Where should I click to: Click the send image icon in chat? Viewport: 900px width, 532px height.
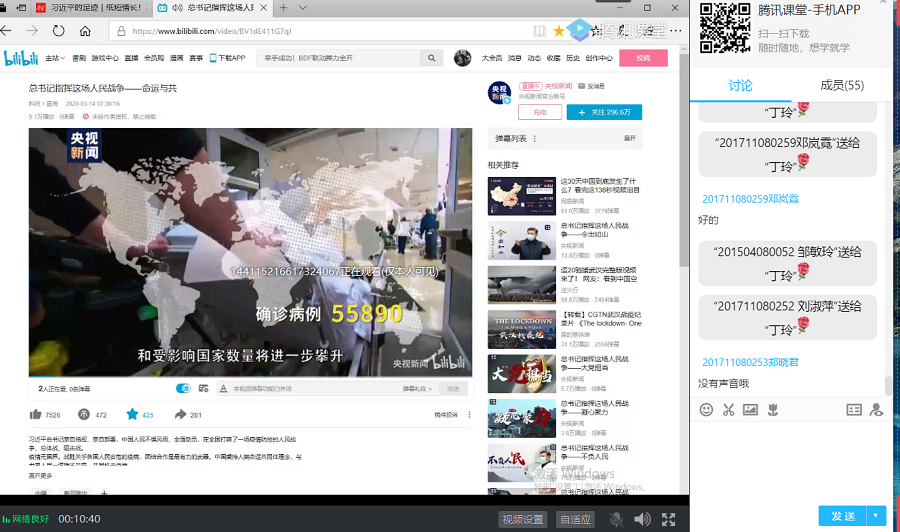pos(750,410)
